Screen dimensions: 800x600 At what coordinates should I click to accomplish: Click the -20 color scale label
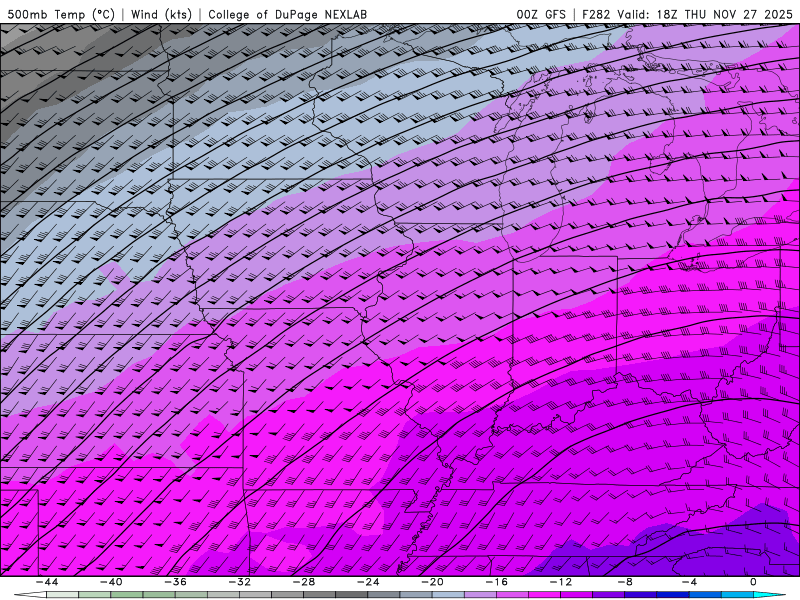[433, 582]
